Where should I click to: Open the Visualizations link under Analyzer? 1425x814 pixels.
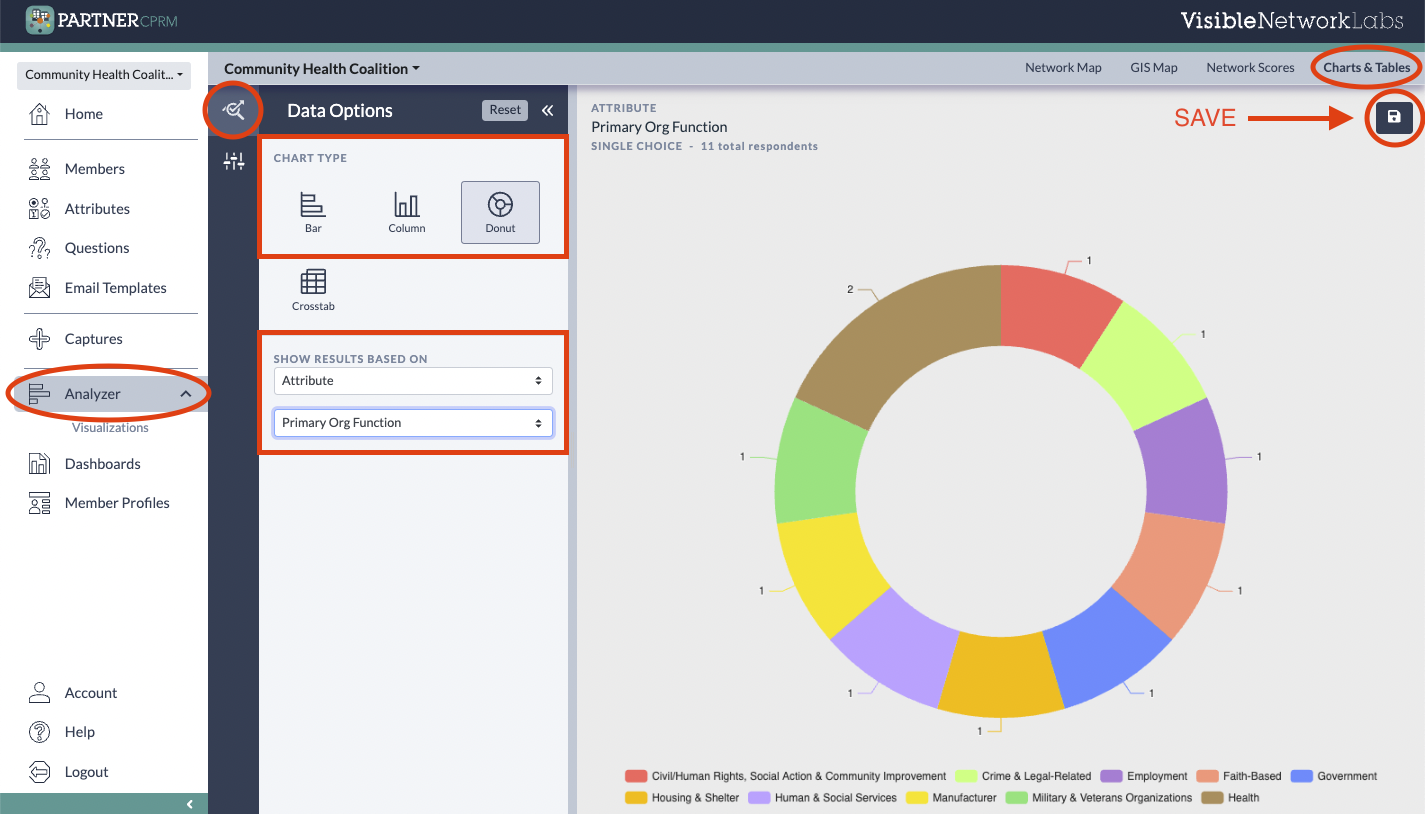click(110, 428)
